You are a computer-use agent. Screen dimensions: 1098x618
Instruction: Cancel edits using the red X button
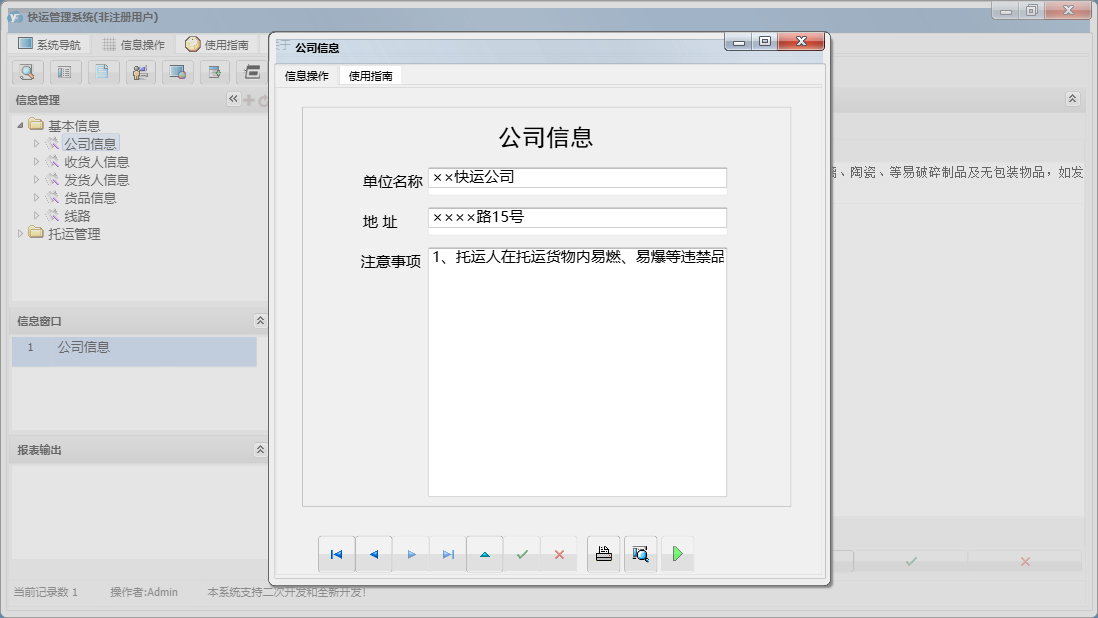coord(560,553)
